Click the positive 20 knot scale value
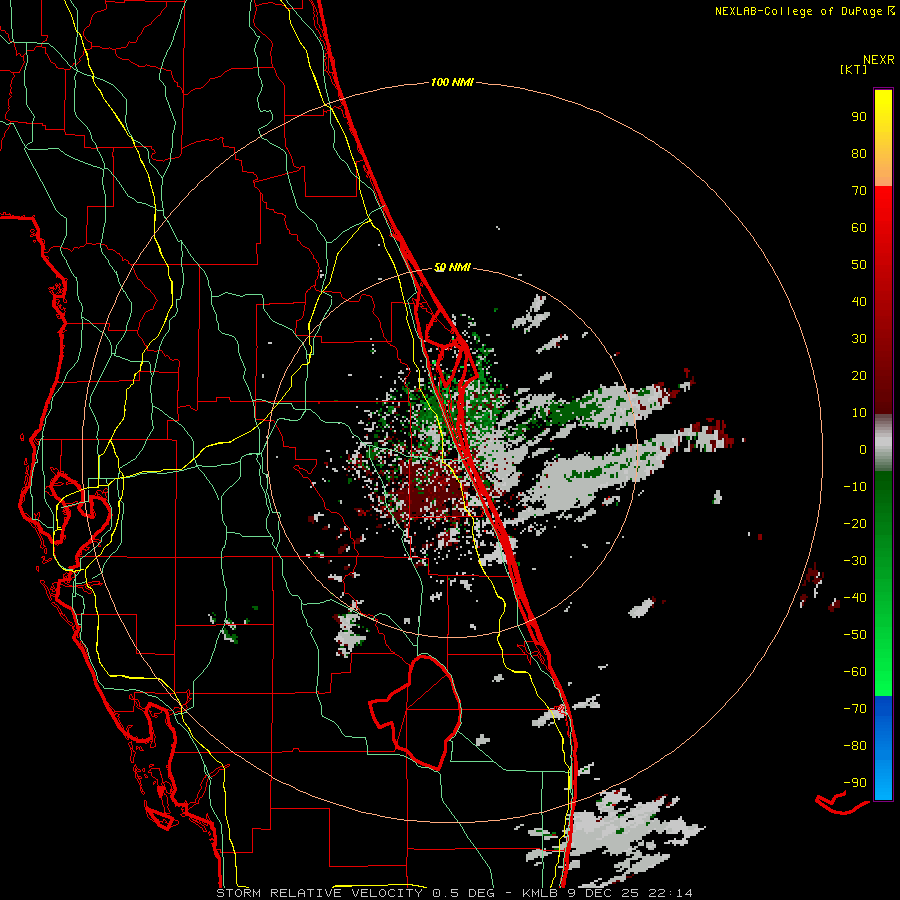The width and height of the screenshot is (900, 900). pyautogui.click(x=859, y=375)
